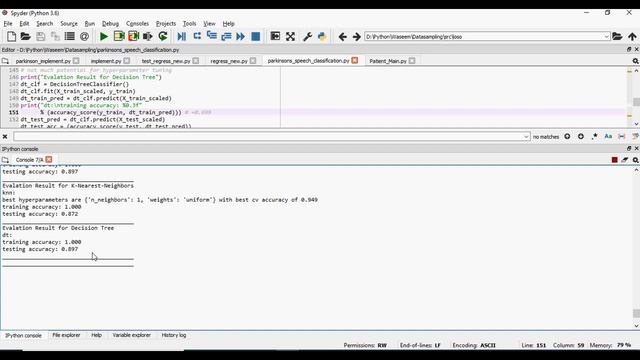Viewport: 640px width, 360px height.
Task: Open the Run menu
Action: [x=89, y=24]
